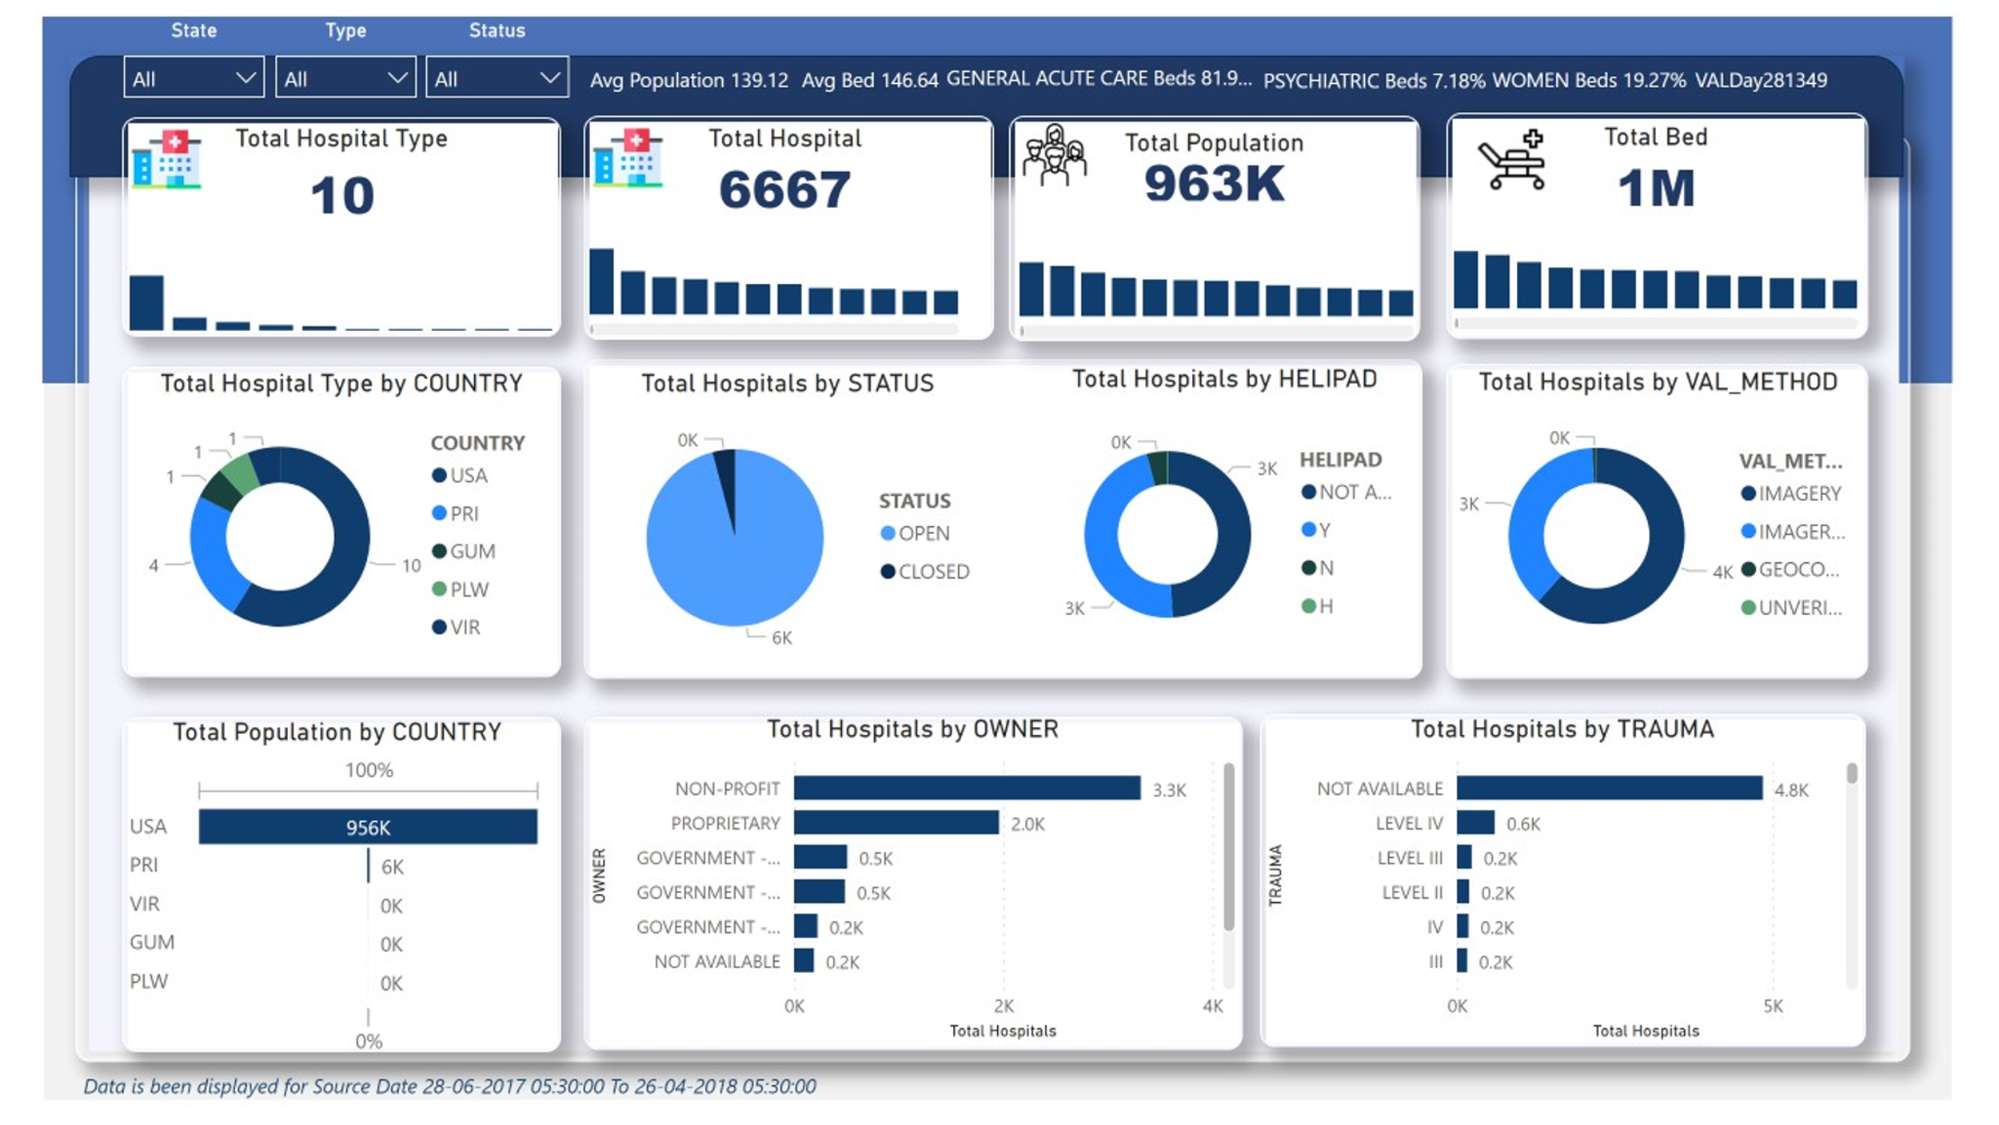The width and height of the screenshot is (1999, 1125).
Task: Click the Total Hospitals by VAL_METHOD title
Action: coord(1658,382)
